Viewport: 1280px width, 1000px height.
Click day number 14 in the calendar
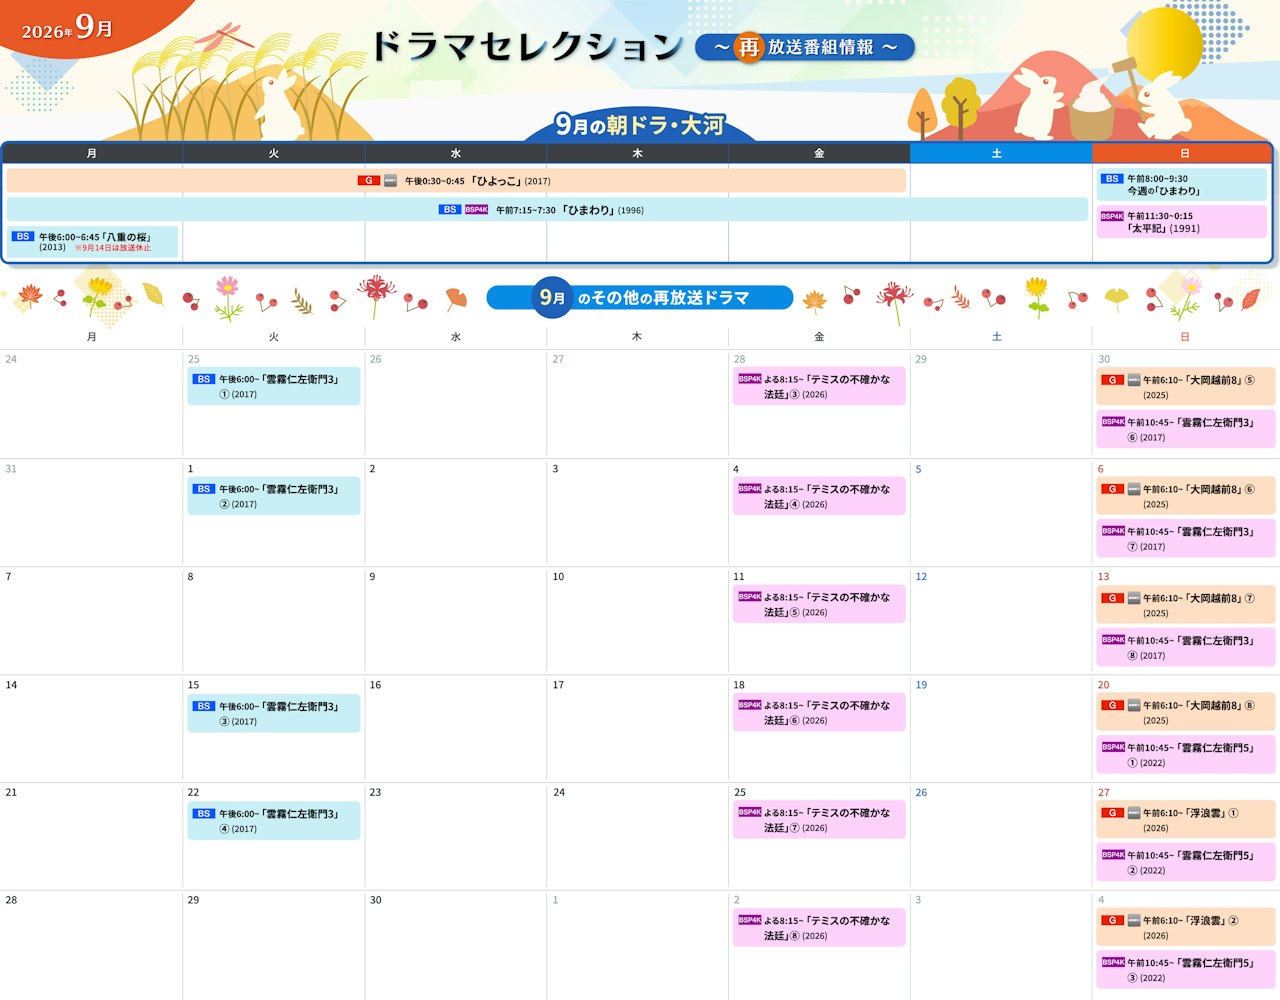(11, 685)
